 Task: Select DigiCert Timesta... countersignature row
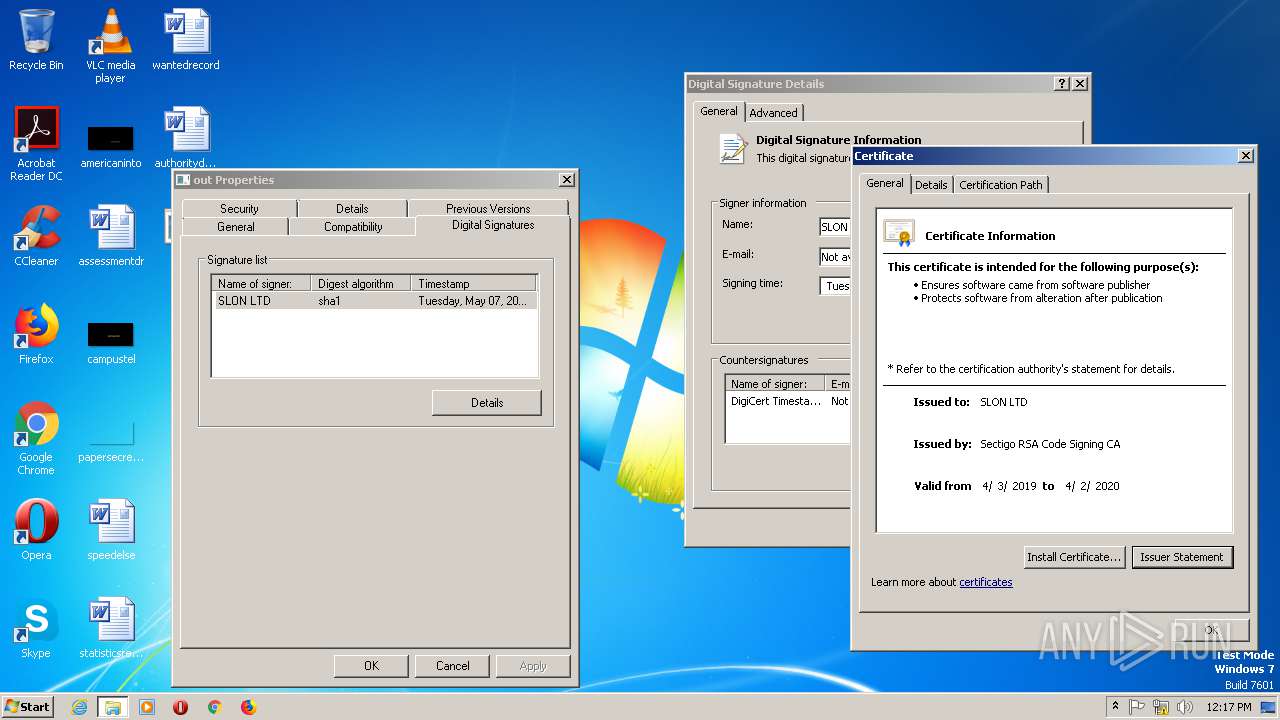pos(789,401)
